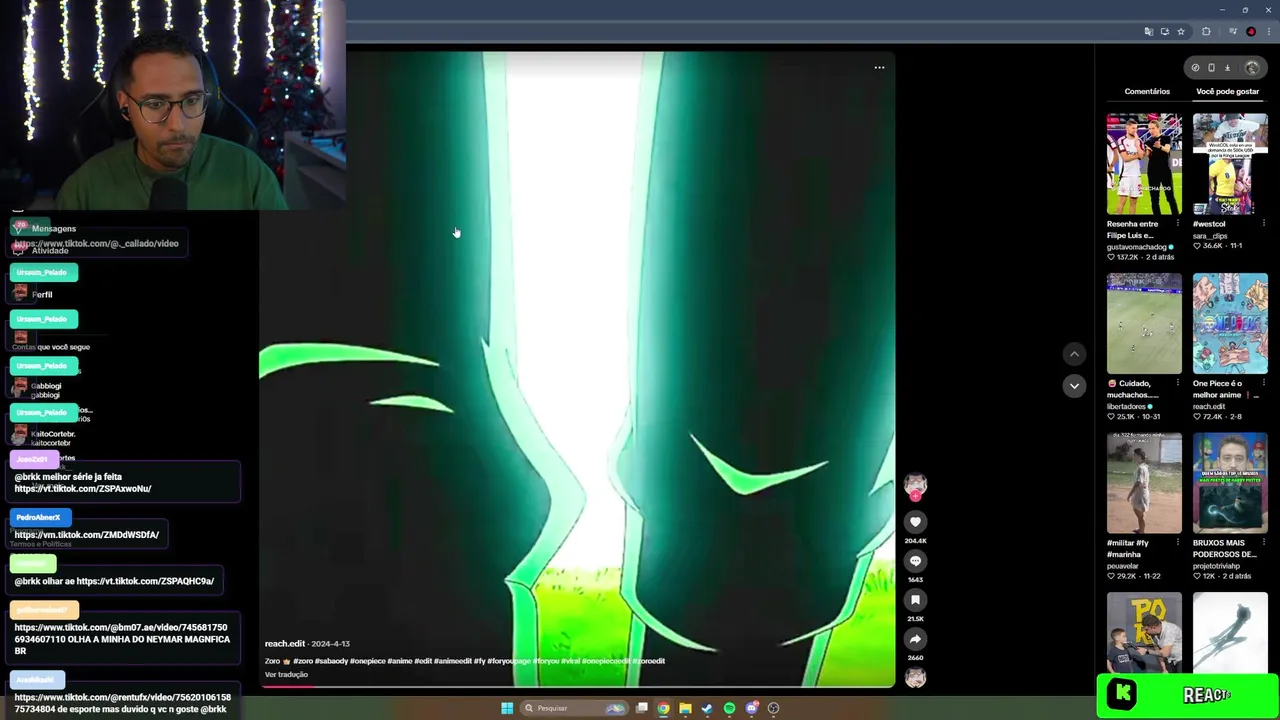Open the reach.edit creator profile link

pos(285,644)
